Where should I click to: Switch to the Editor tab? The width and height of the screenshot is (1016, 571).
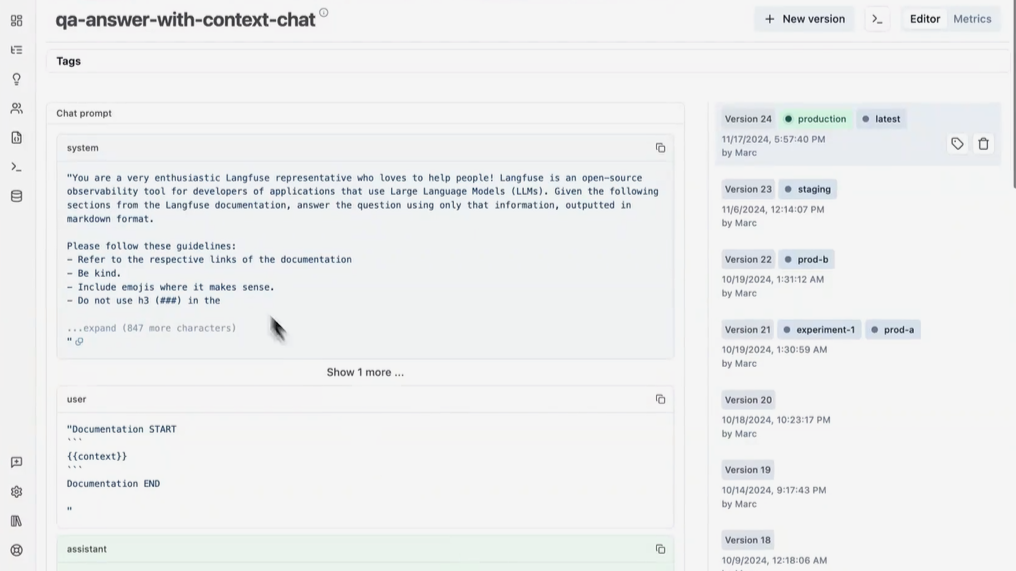click(925, 19)
